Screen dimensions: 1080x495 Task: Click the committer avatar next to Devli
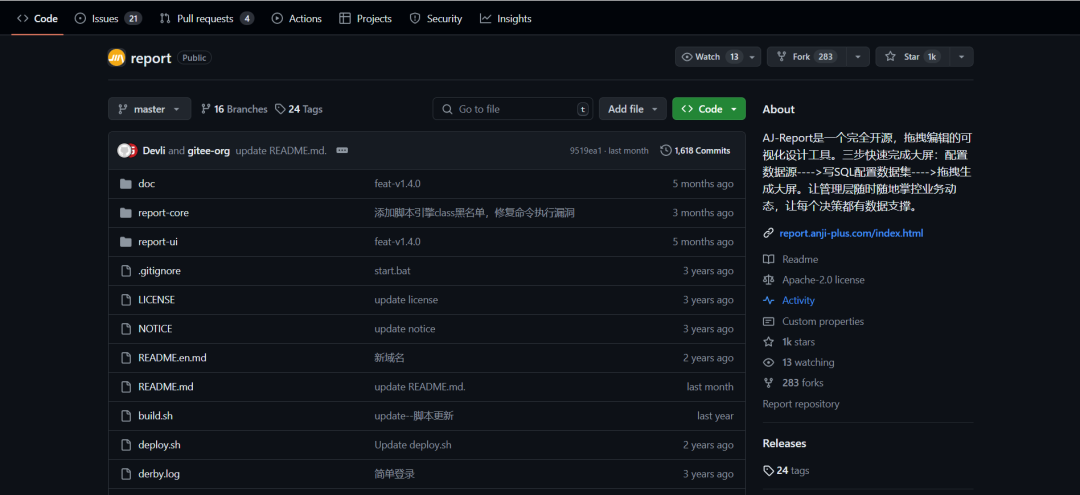point(126,151)
